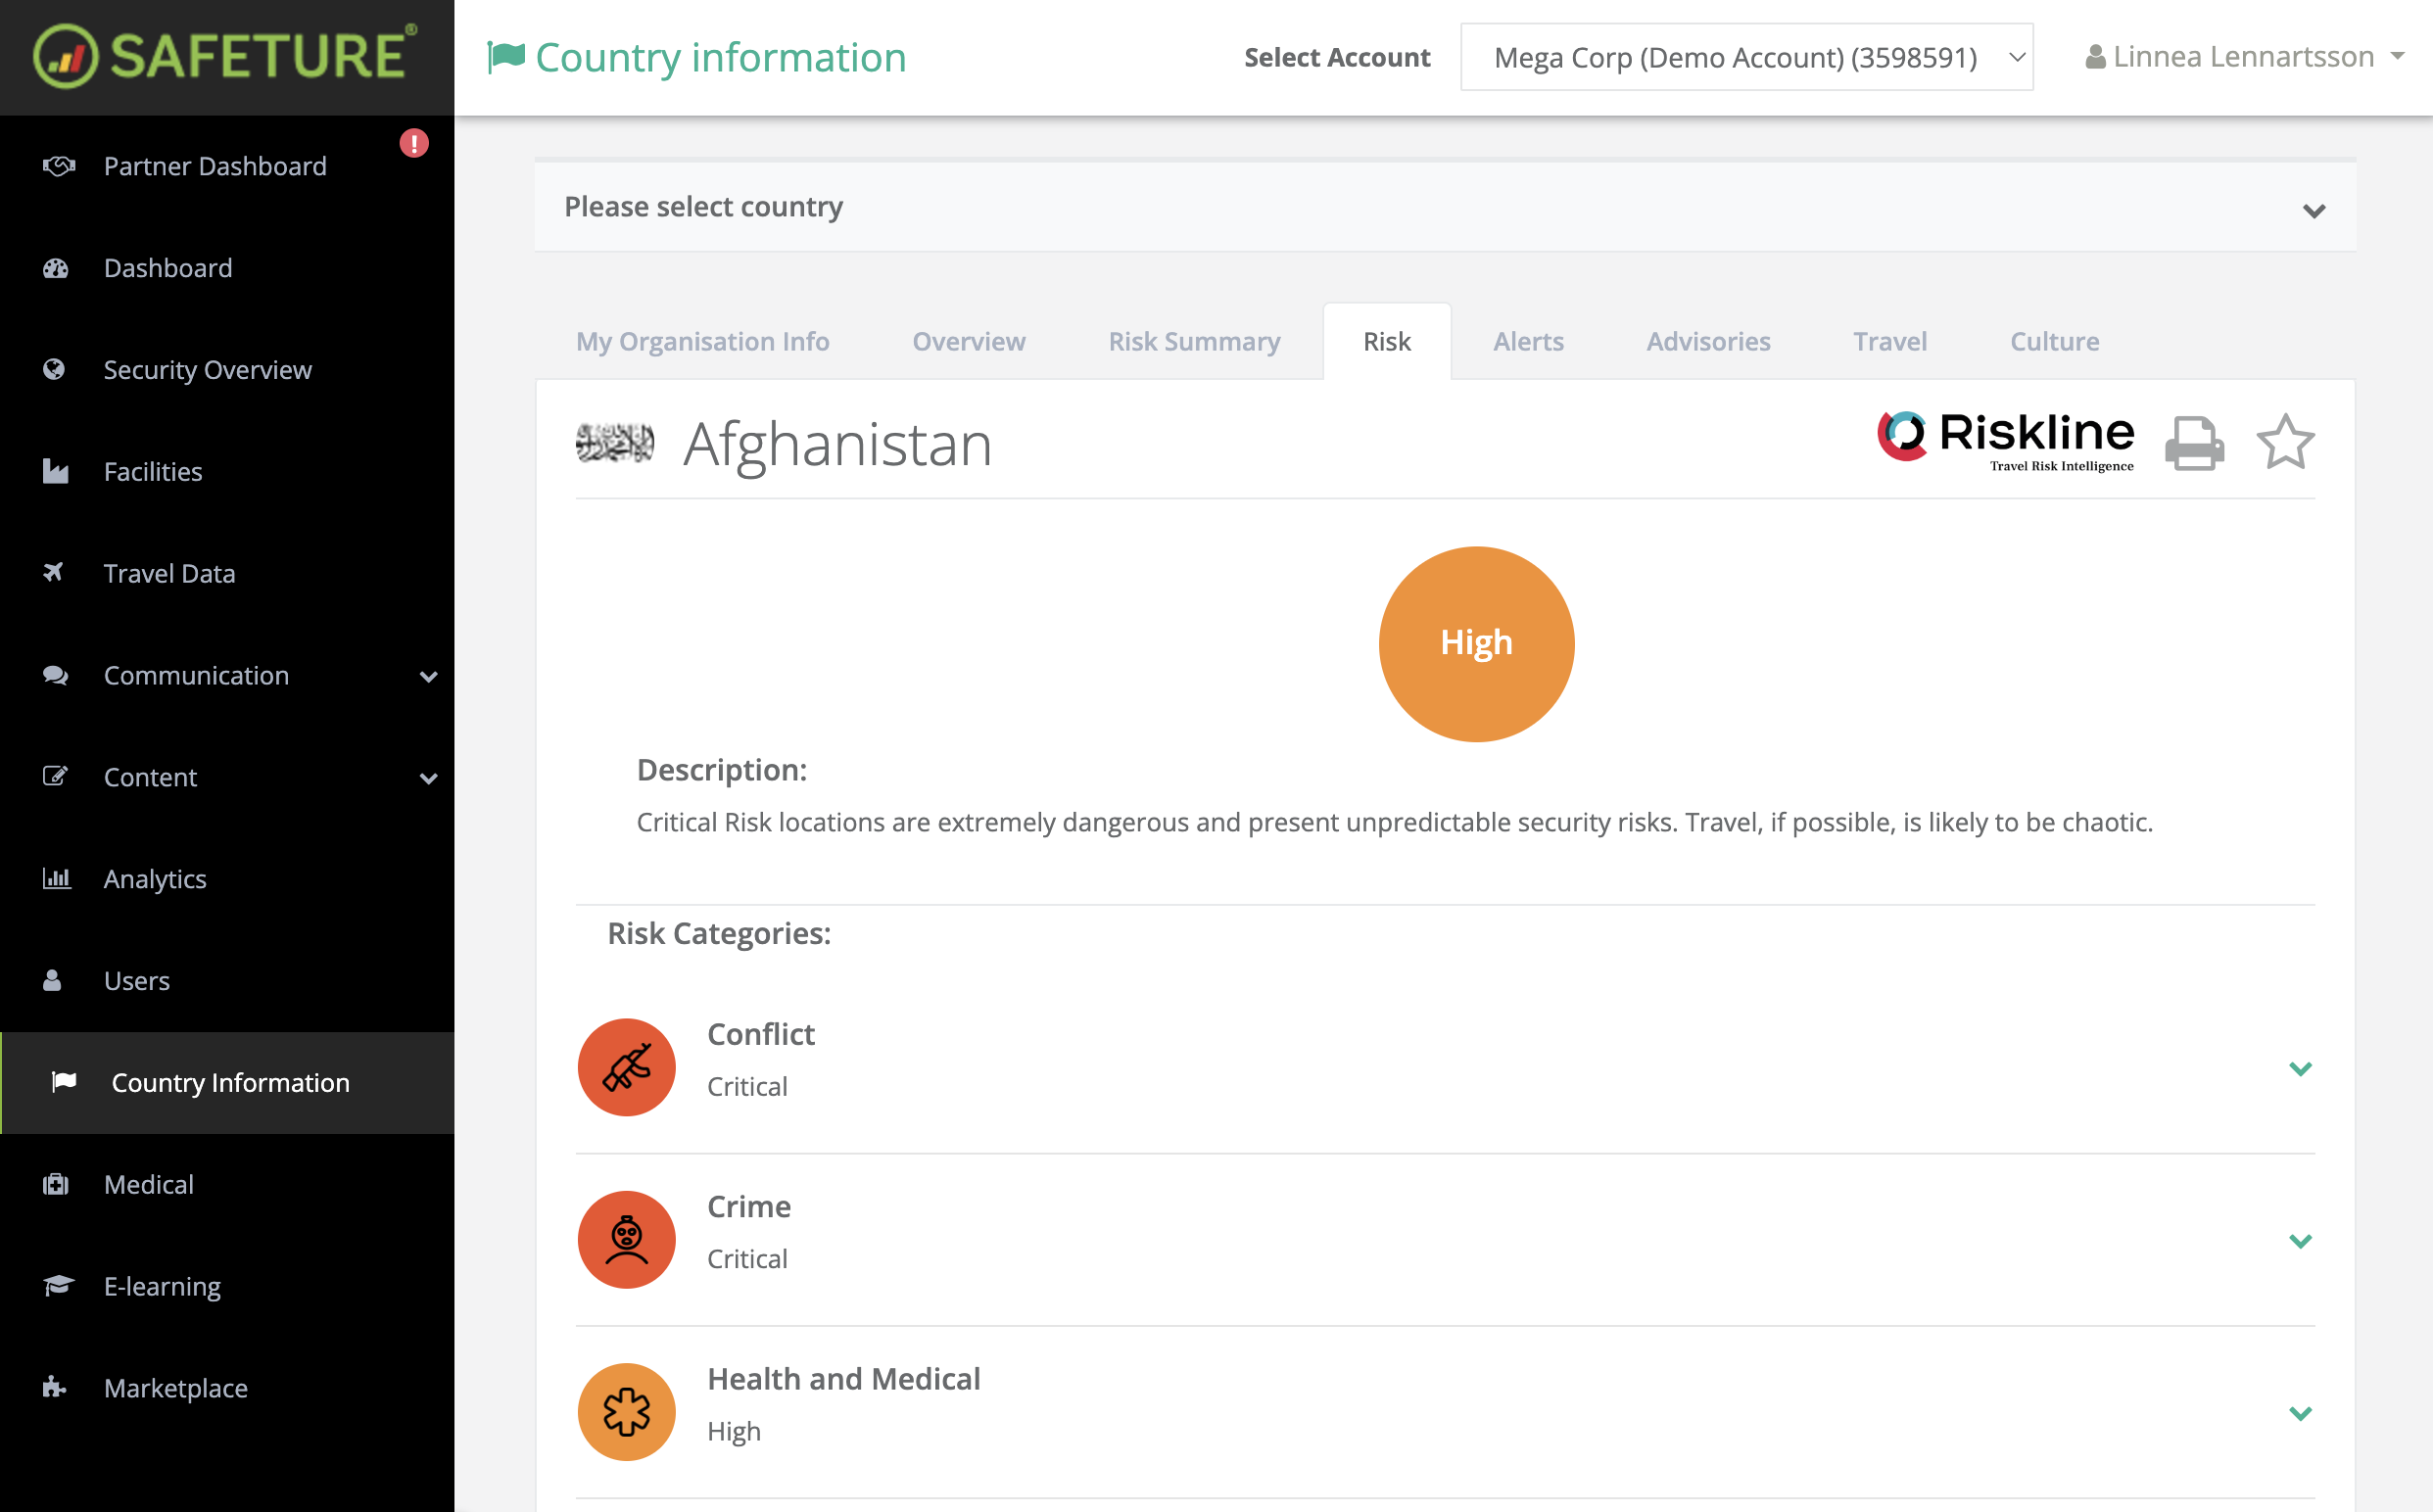Toggle open the Crime risk category details
This screenshot has height=1512, width=2433.
coord(2301,1241)
